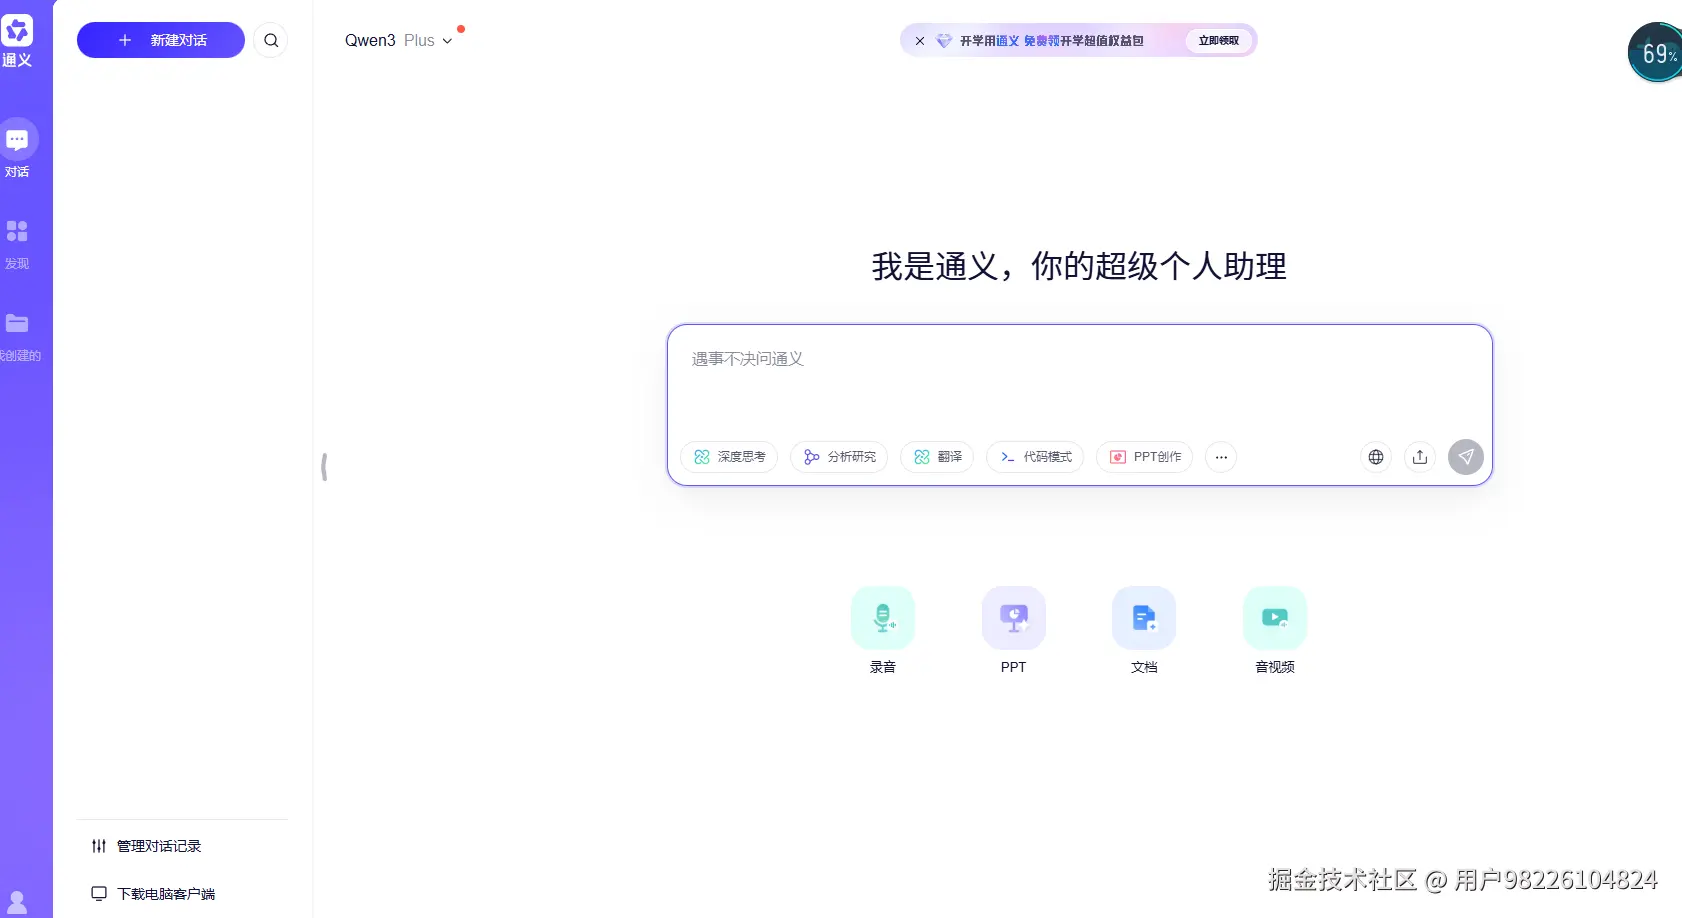This screenshot has width=1682, height=918.
Task: Claim the promotion via 立即领取
Action: (x=1218, y=41)
